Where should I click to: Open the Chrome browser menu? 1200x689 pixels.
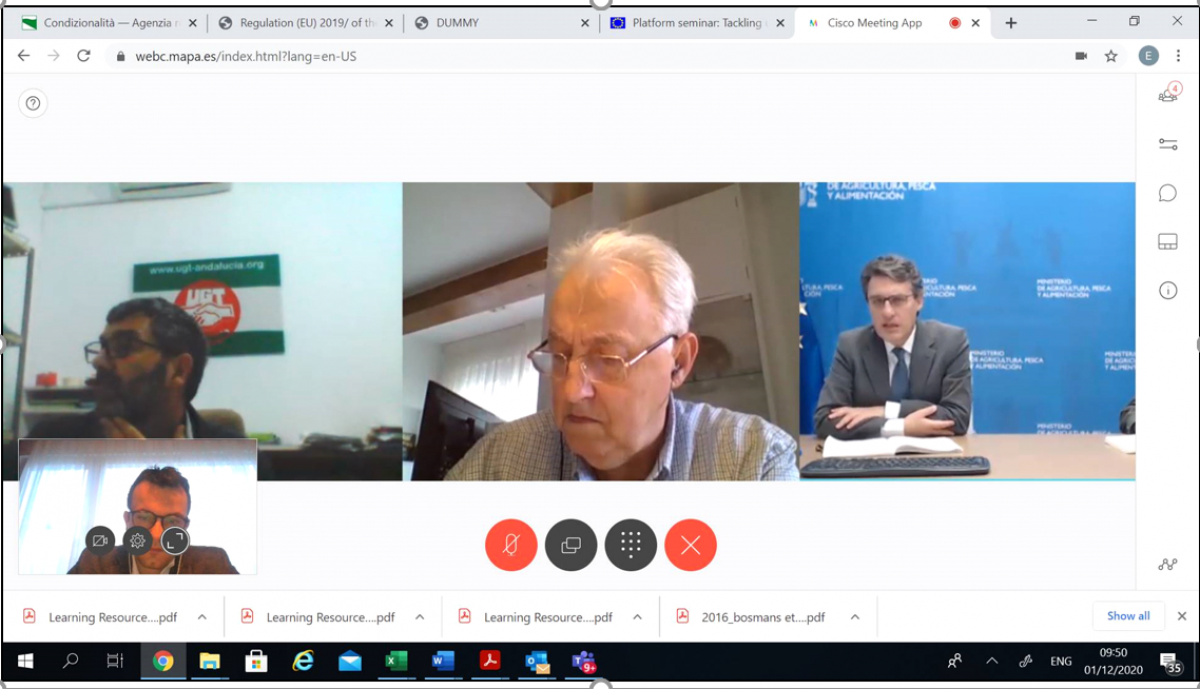(x=1180, y=56)
